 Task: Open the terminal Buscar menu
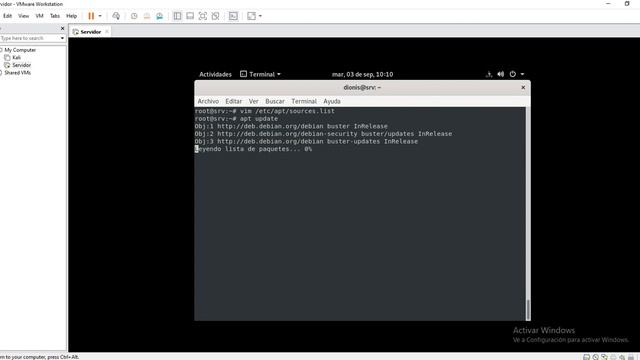(x=275, y=101)
